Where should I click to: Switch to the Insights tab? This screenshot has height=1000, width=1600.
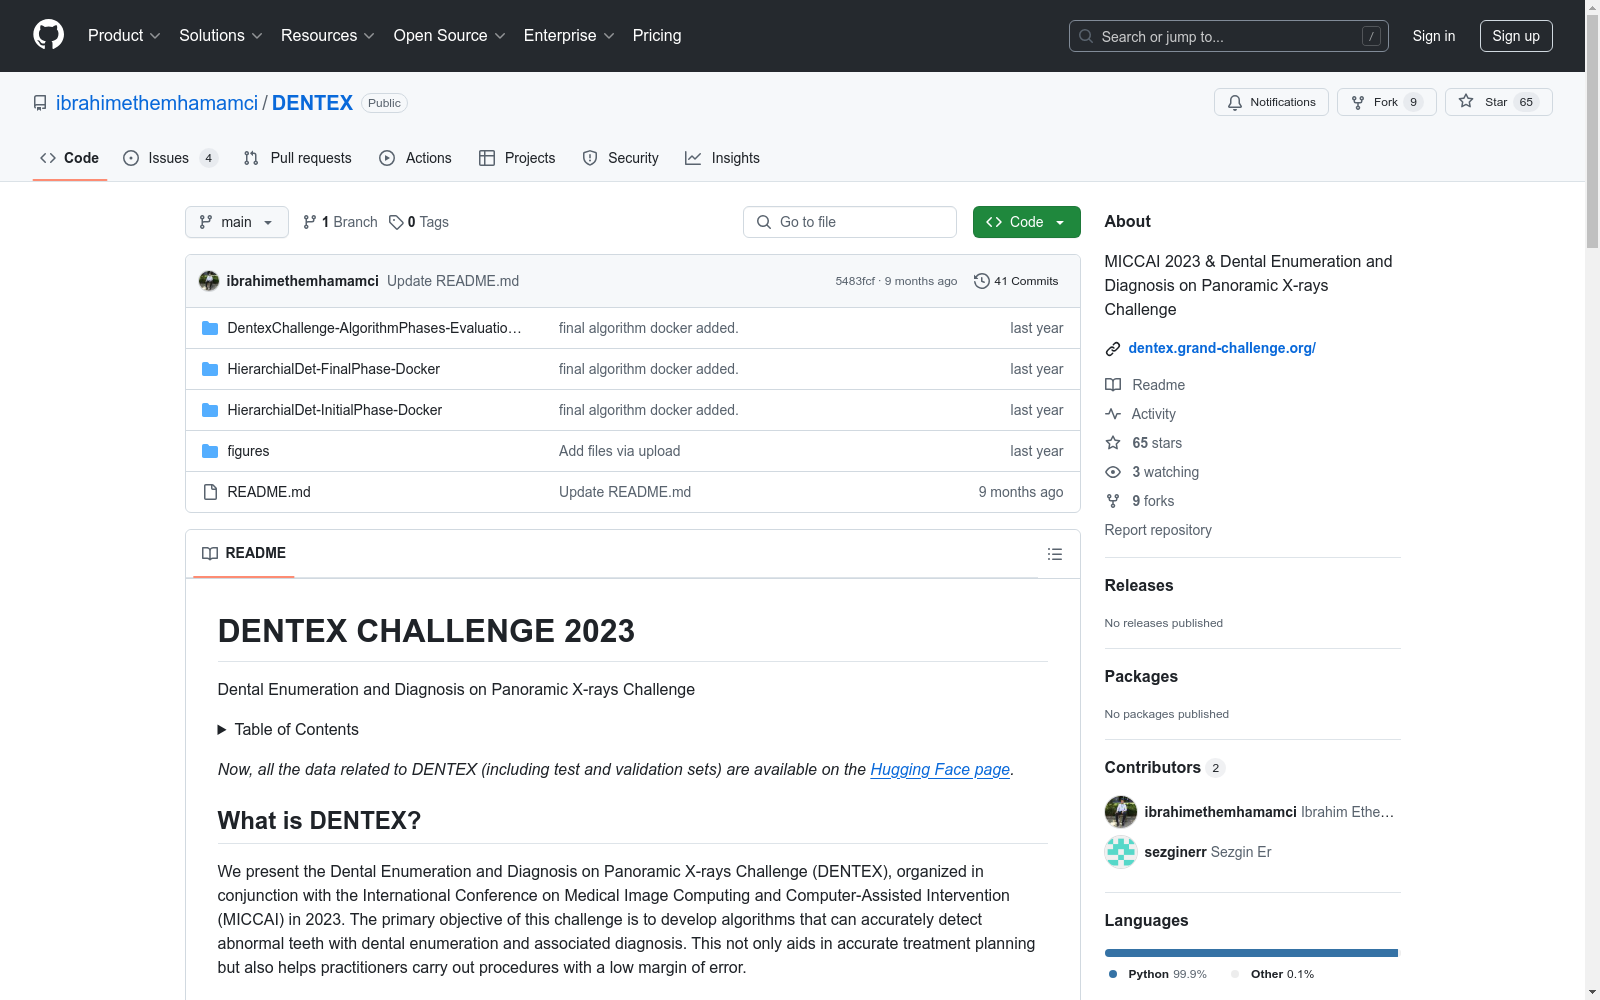pos(723,158)
